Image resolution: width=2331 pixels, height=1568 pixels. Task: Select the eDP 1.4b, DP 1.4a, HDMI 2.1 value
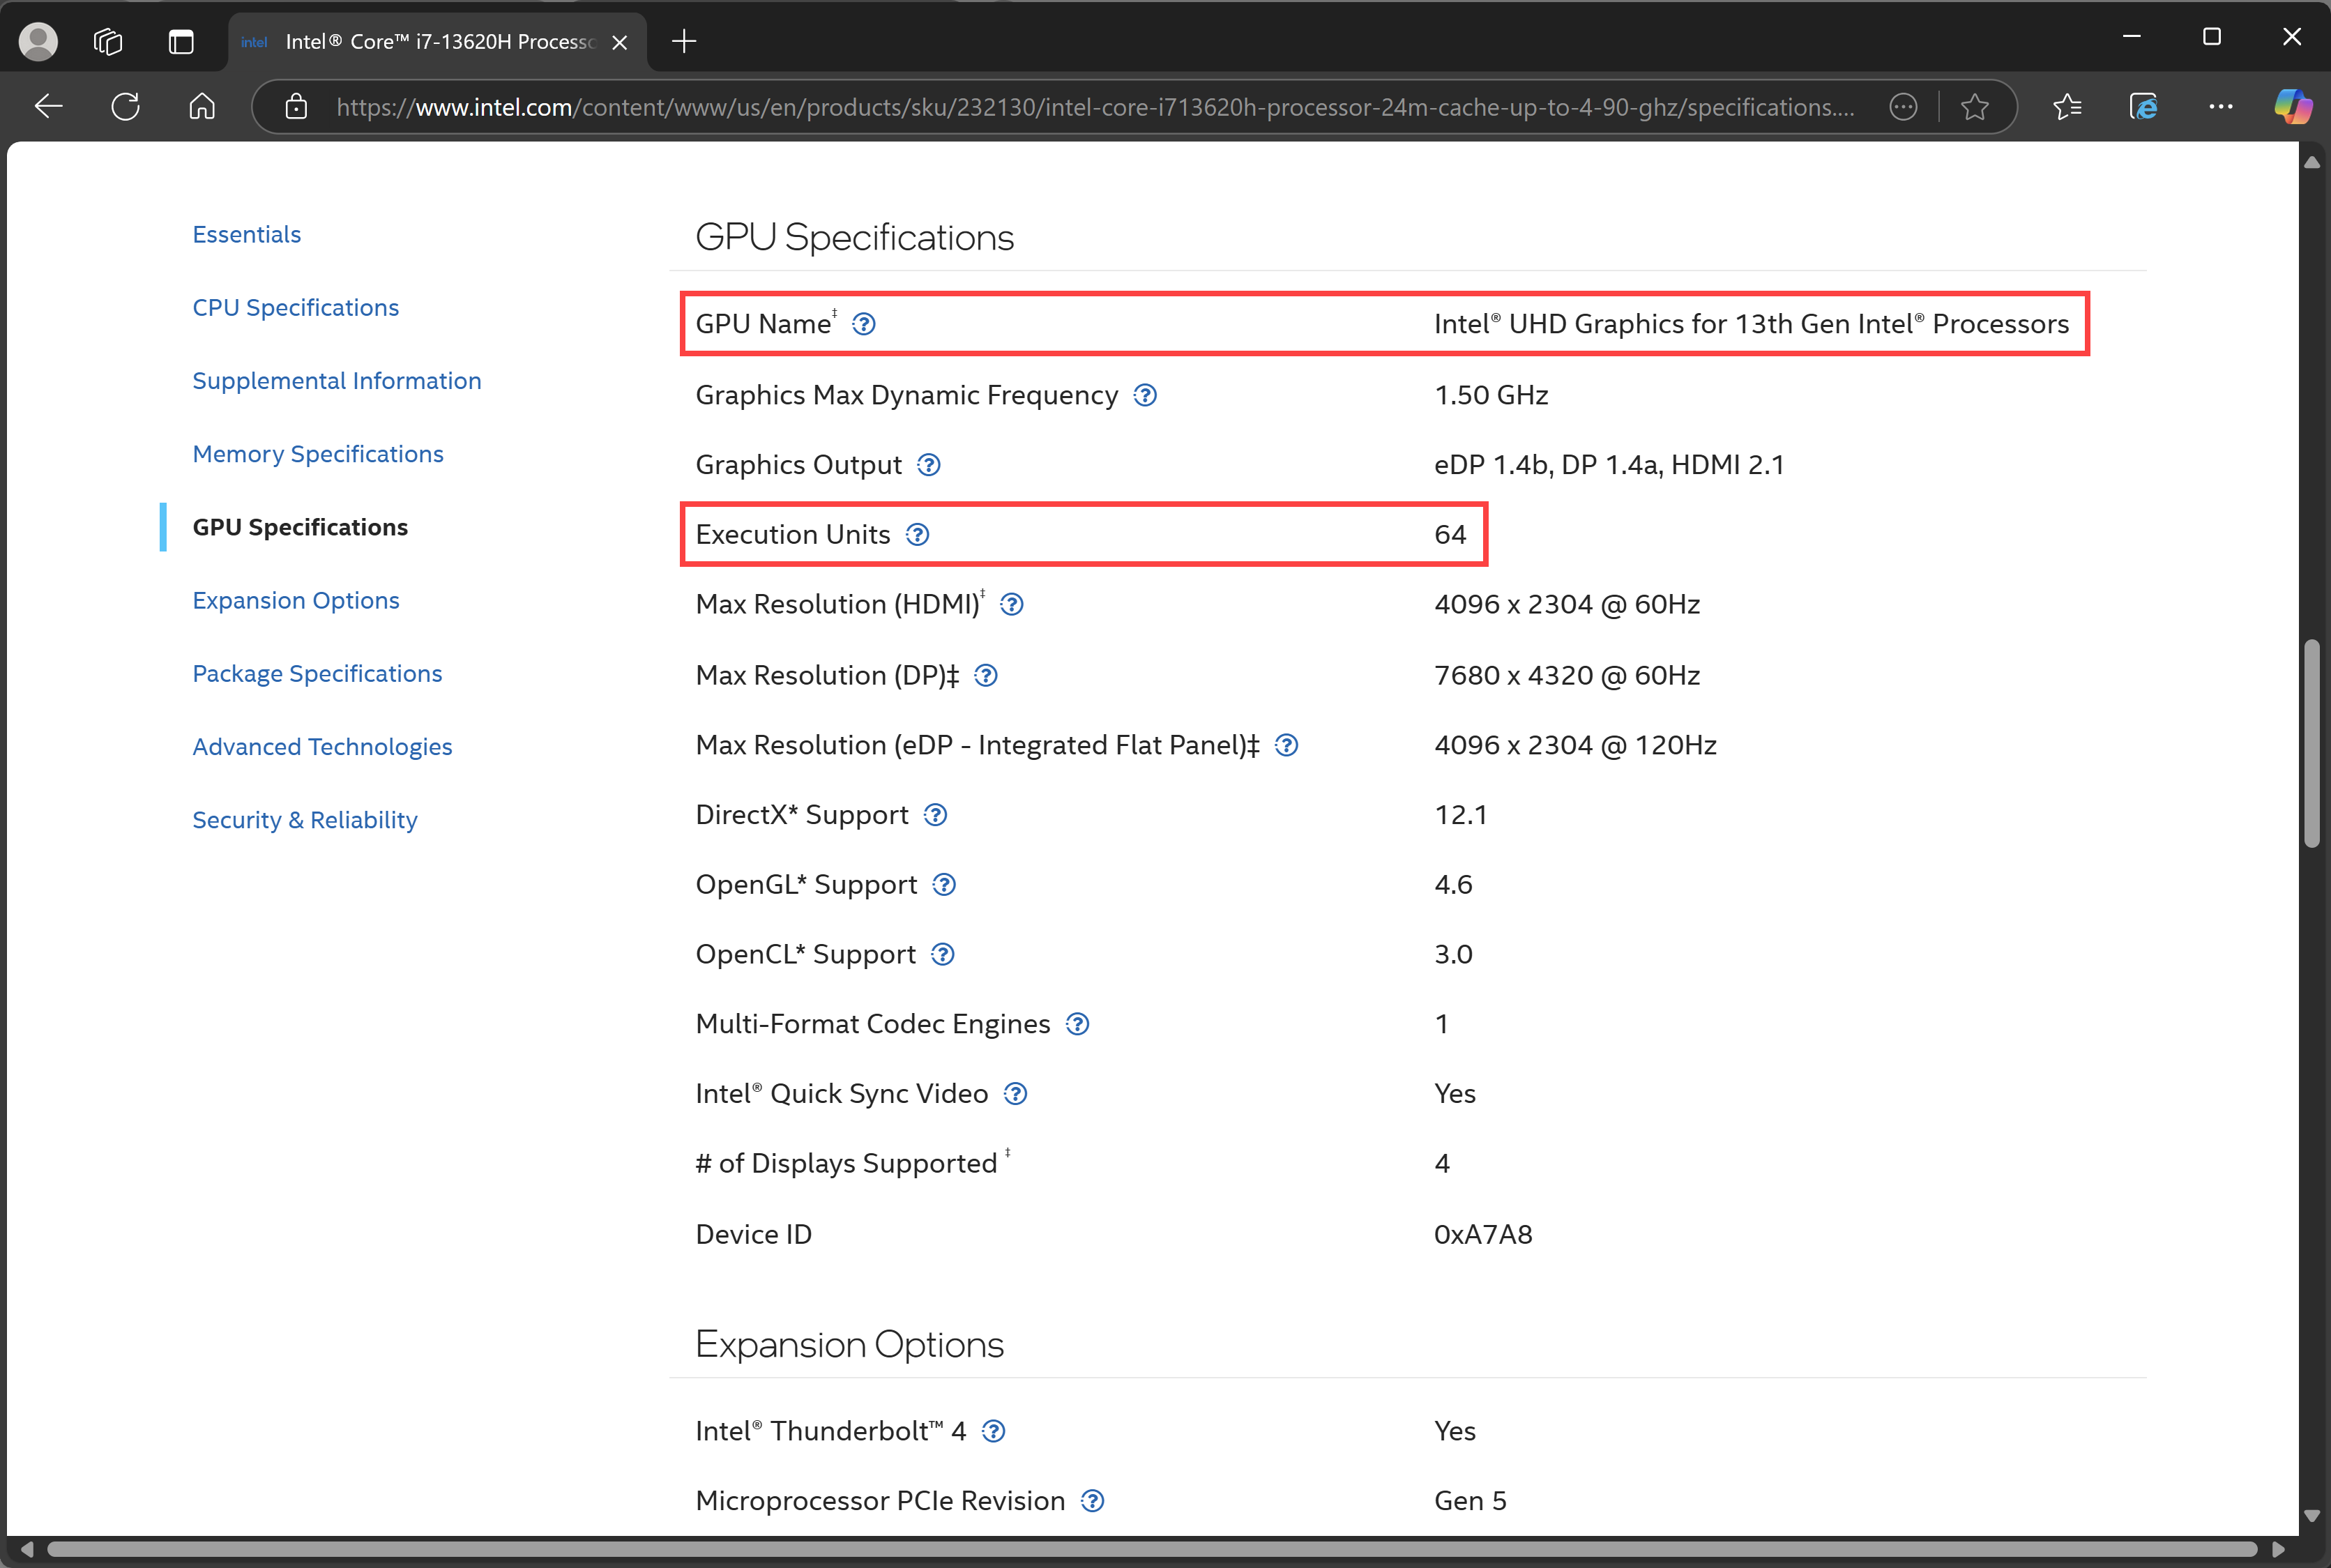coord(1609,465)
